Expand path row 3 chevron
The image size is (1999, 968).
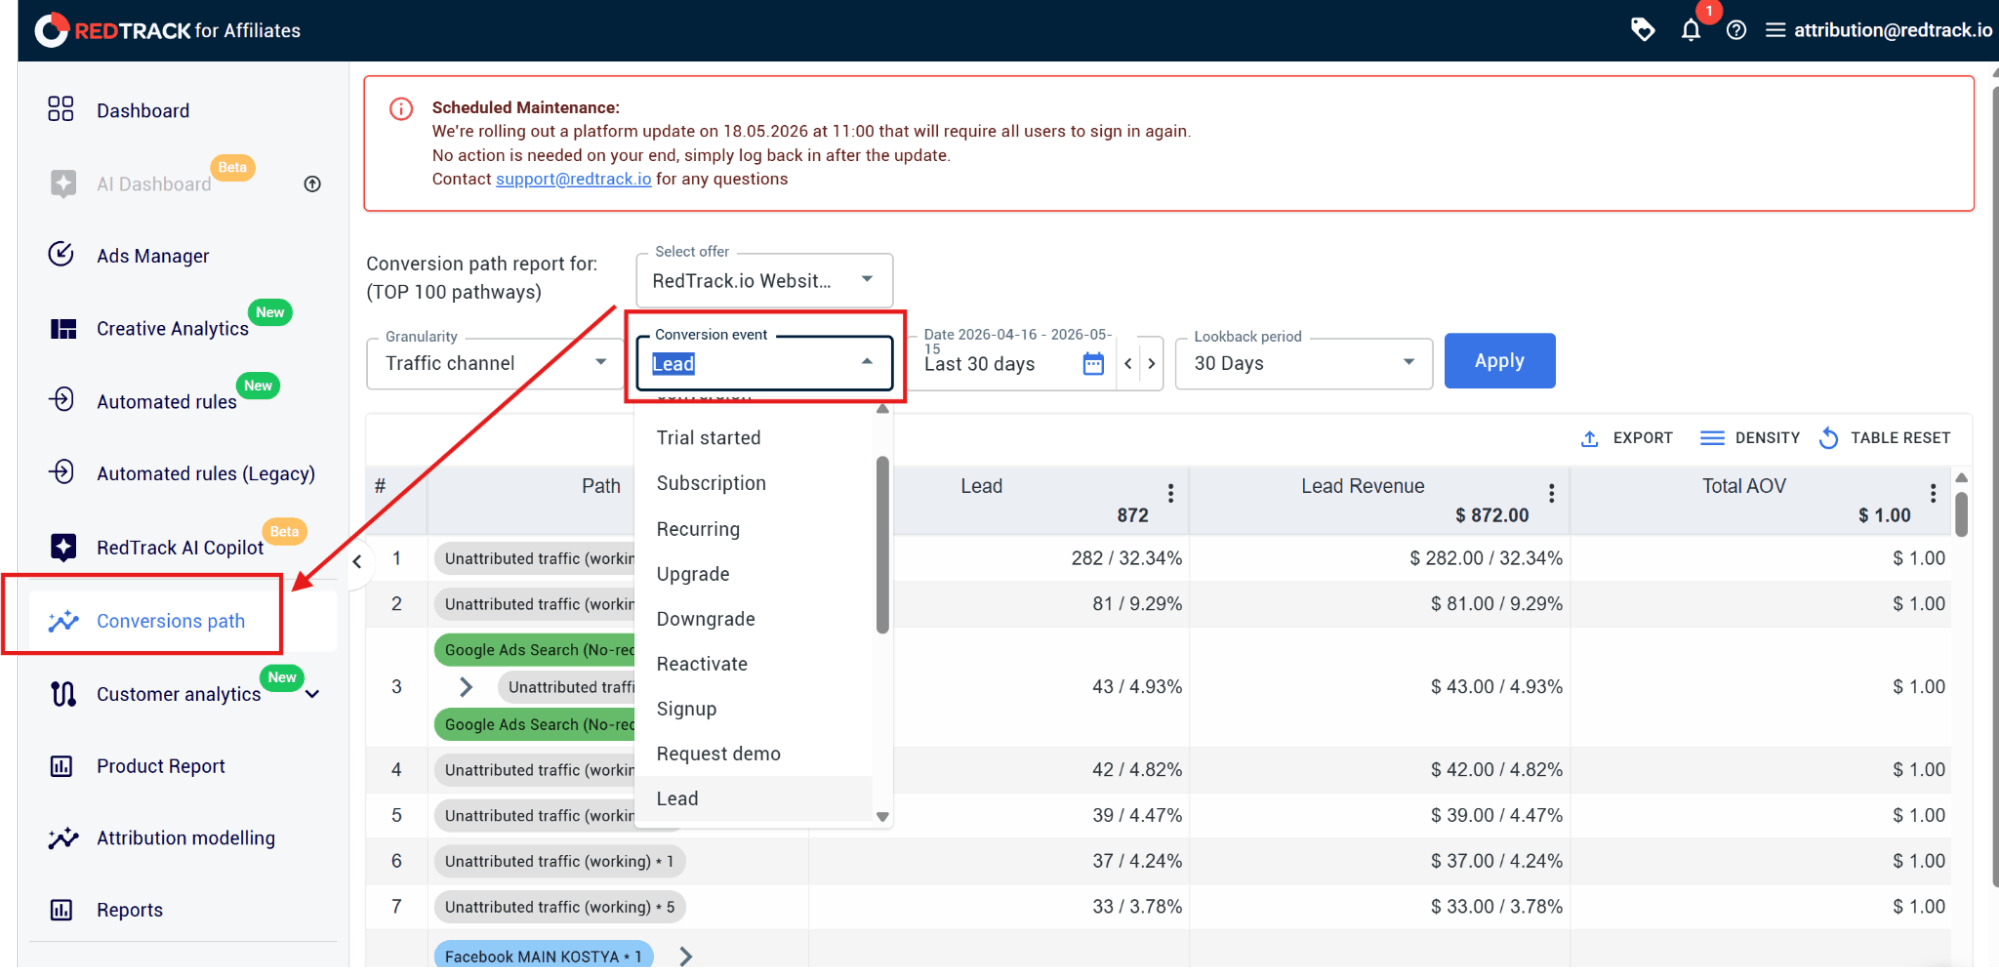tap(465, 687)
